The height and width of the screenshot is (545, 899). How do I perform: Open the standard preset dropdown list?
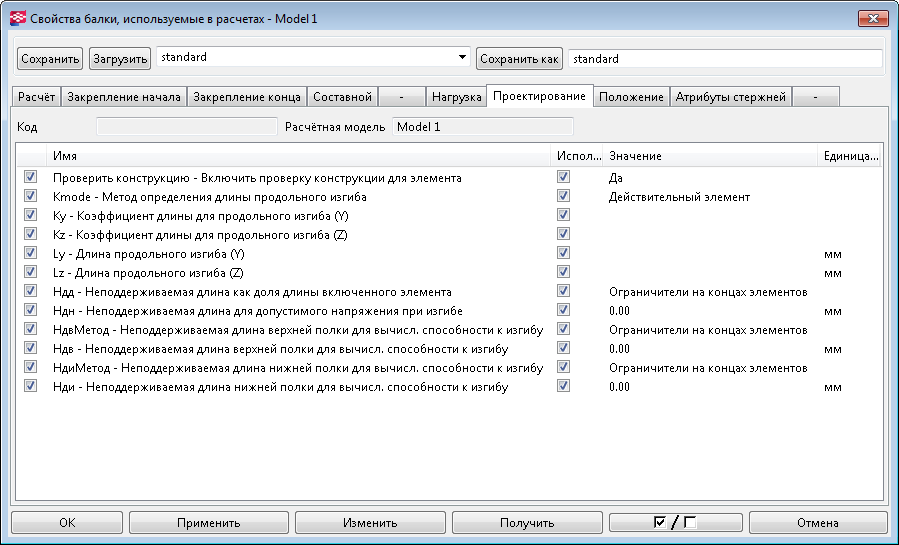462,58
